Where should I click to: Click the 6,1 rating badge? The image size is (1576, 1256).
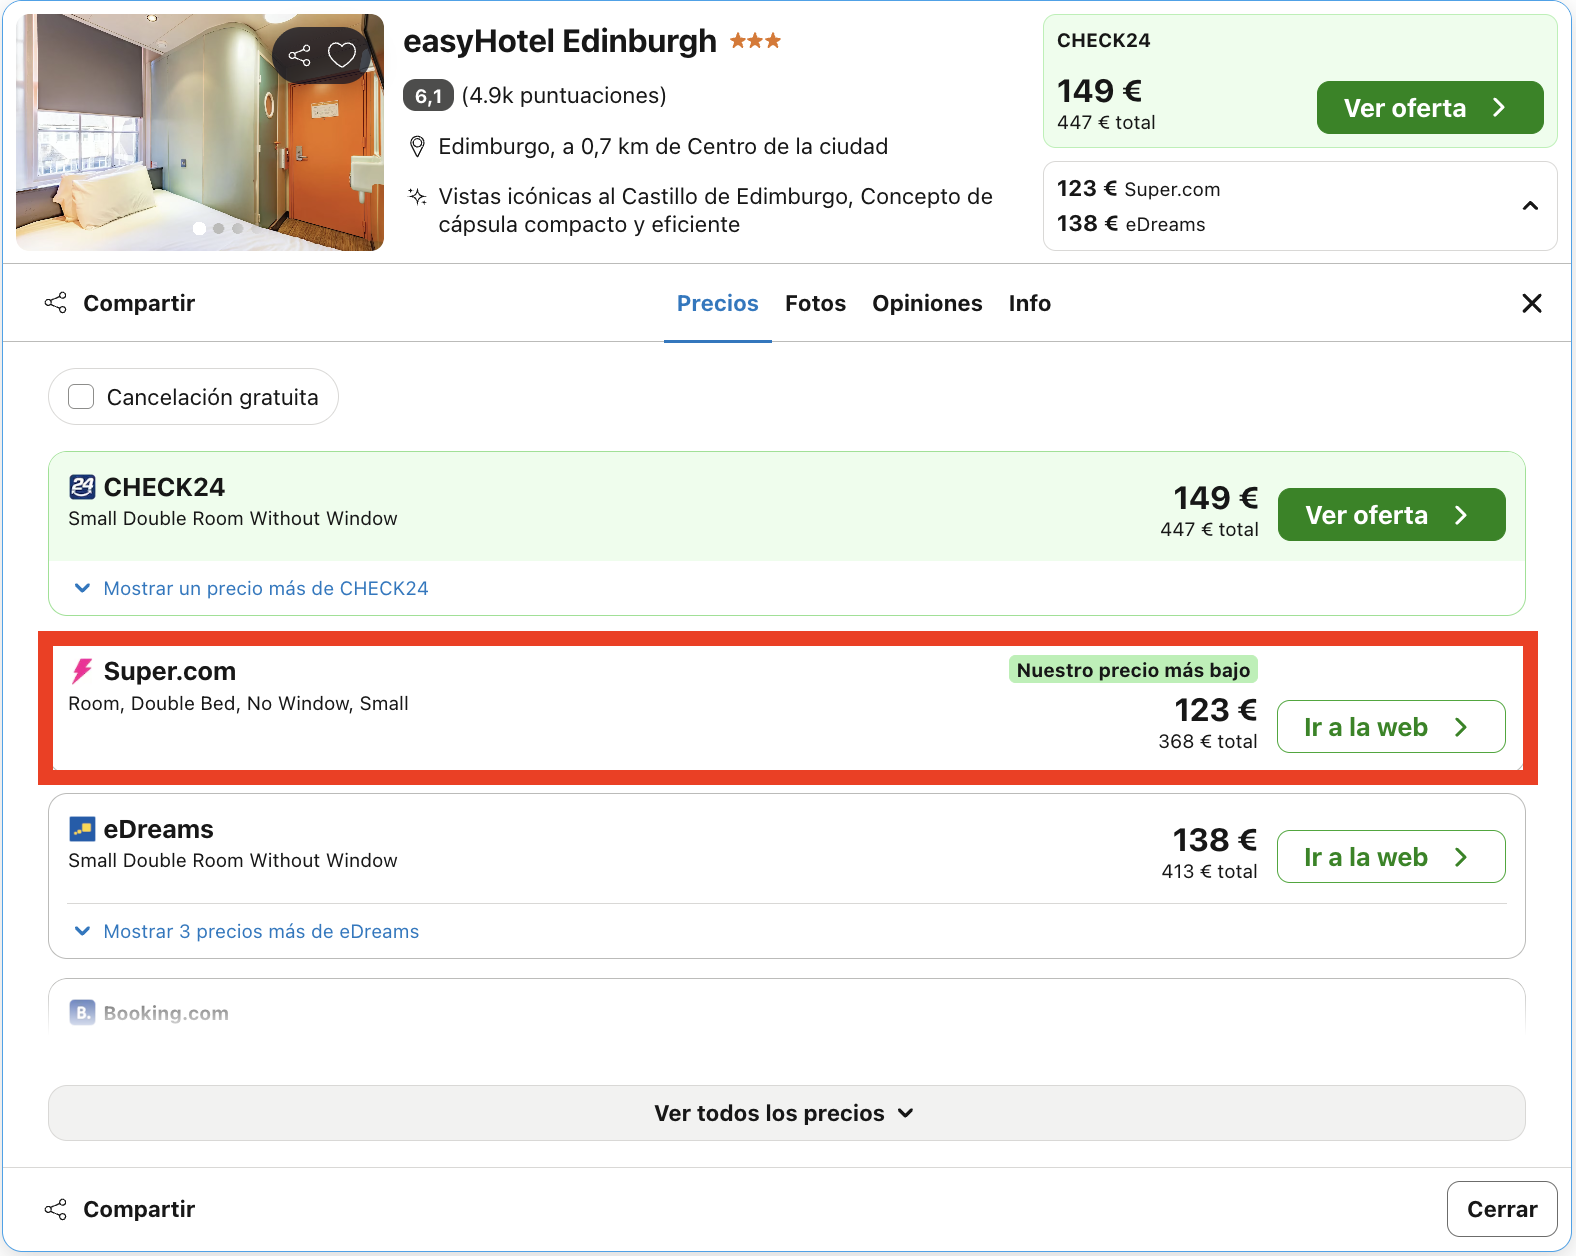tap(428, 96)
